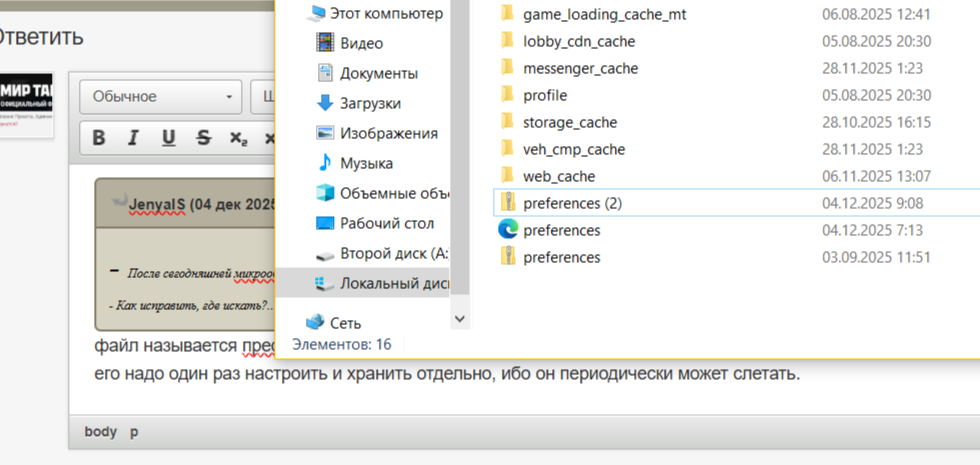Click the profile folder icon
Screen dimensions: 980x465
click(x=508, y=93)
